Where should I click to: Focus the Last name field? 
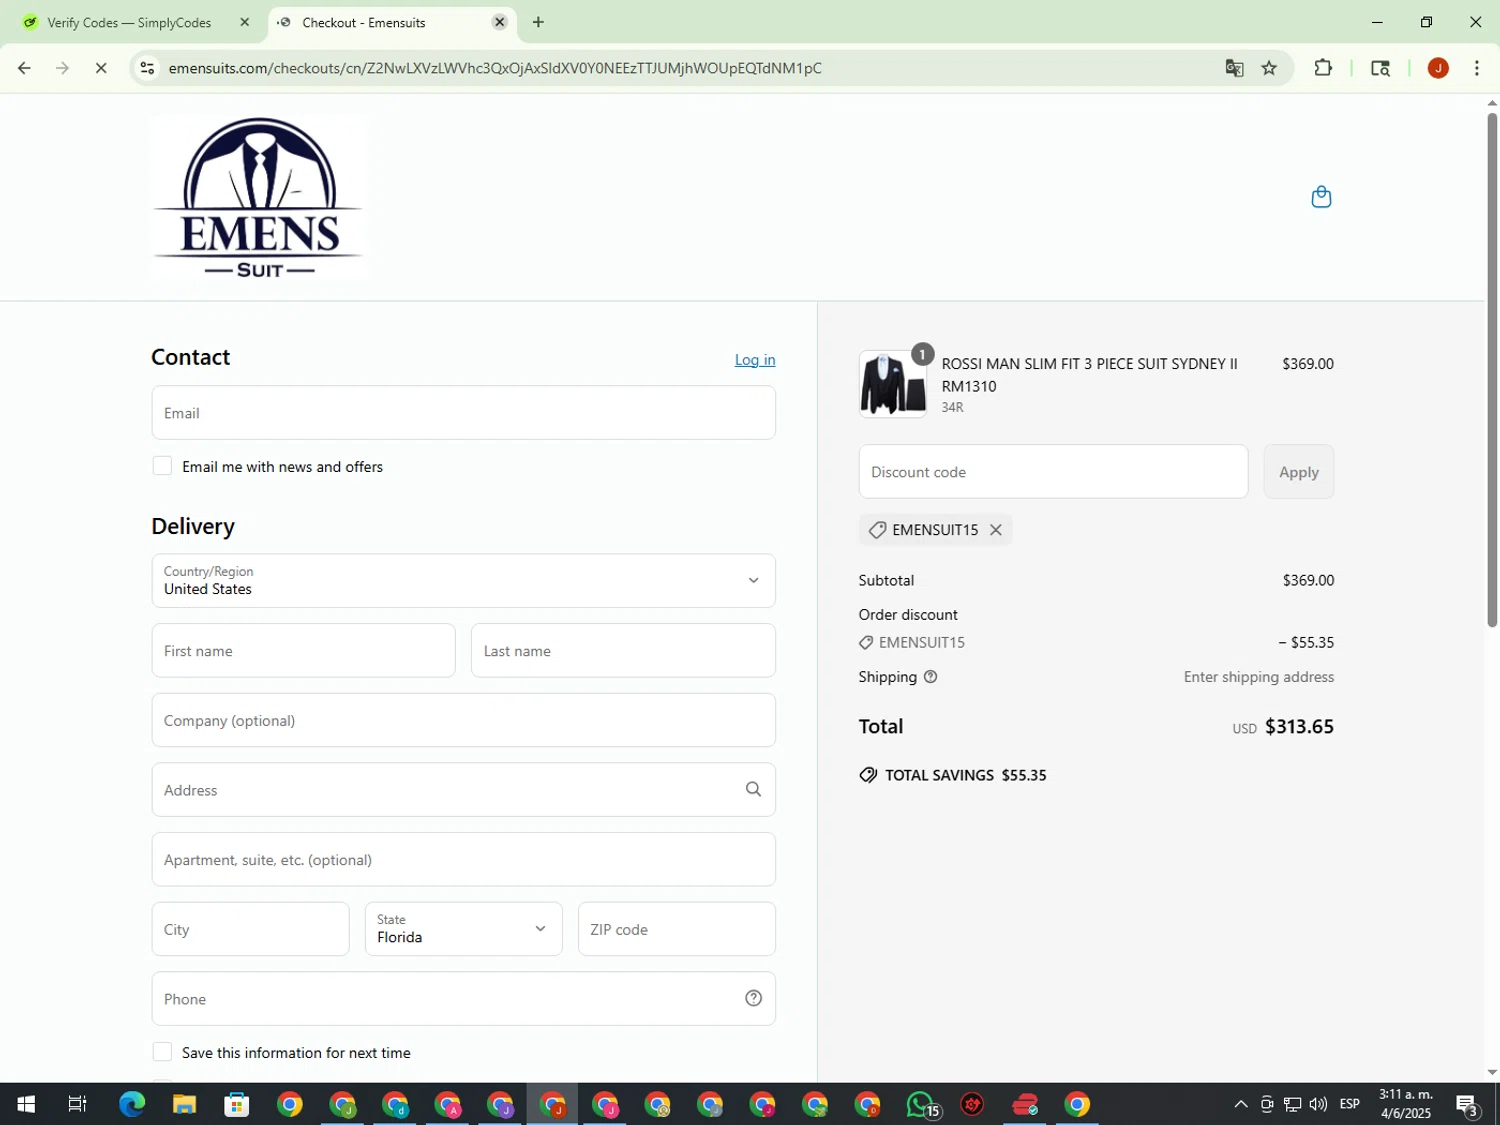623,650
